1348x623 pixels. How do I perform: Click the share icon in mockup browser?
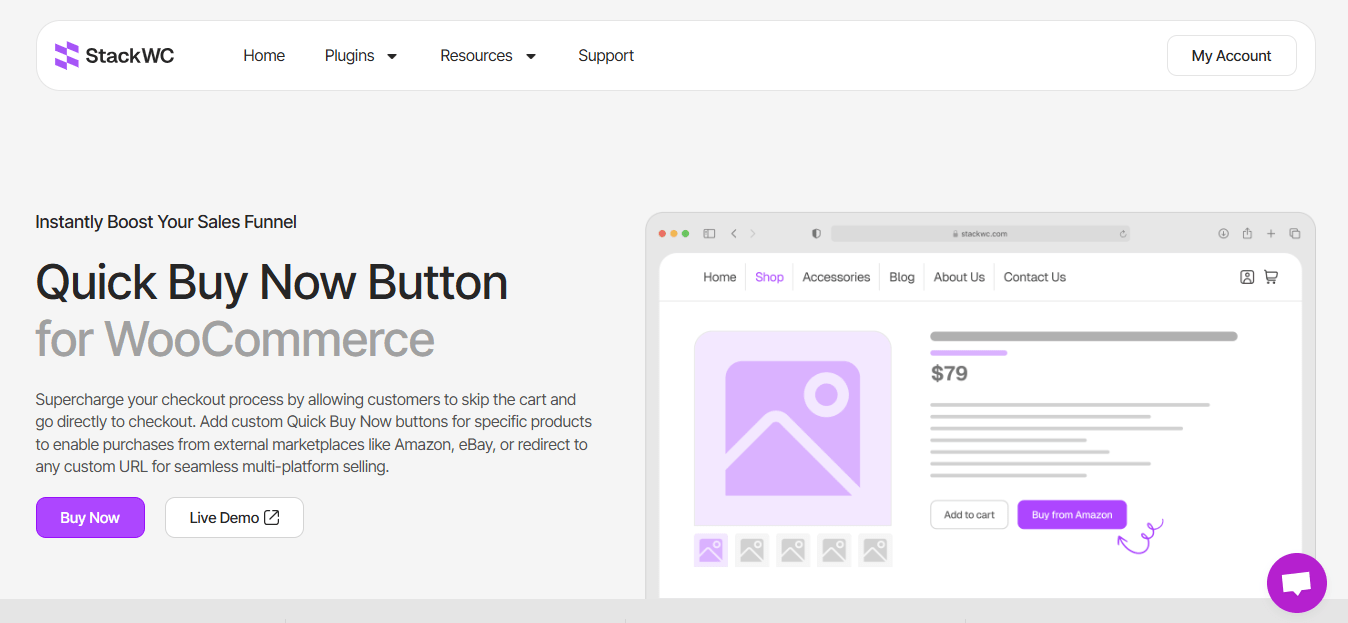pyautogui.click(x=1247, y=234)
